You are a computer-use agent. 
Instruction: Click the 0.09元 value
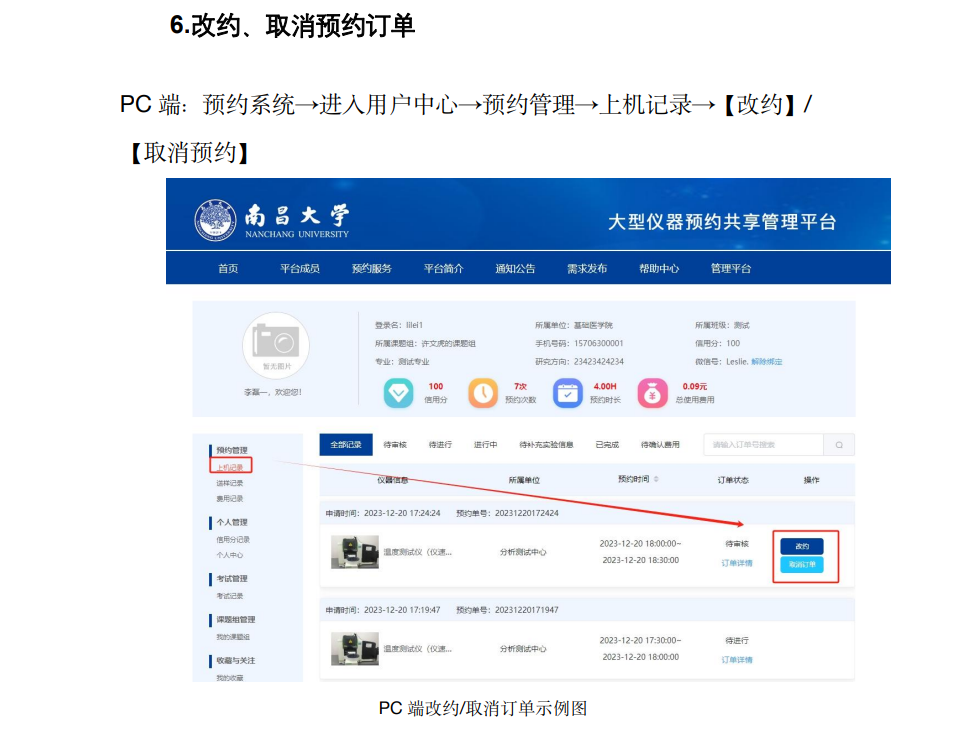tap(695, 387)
